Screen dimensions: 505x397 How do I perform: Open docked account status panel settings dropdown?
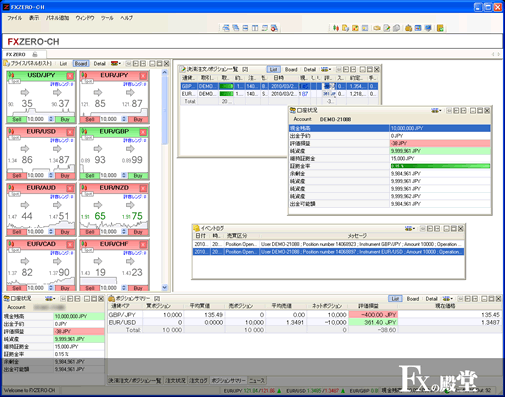tap(50, 299)
